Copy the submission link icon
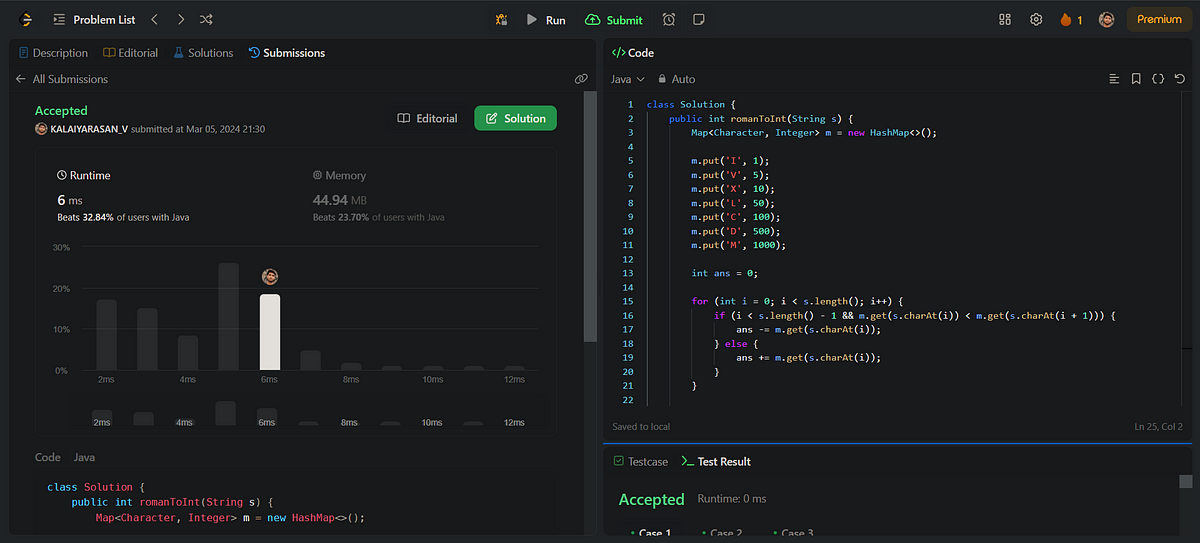The image size is (1200, 543). (x=581, y=79)
